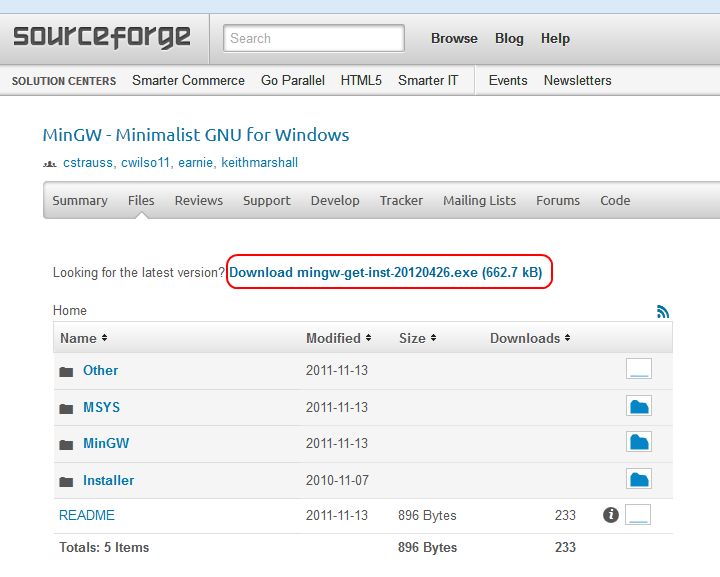Click the dark folder icon beside MinGW
This screenshot has height=577, width=720.
pyautogui.click(x=66, y=444)
